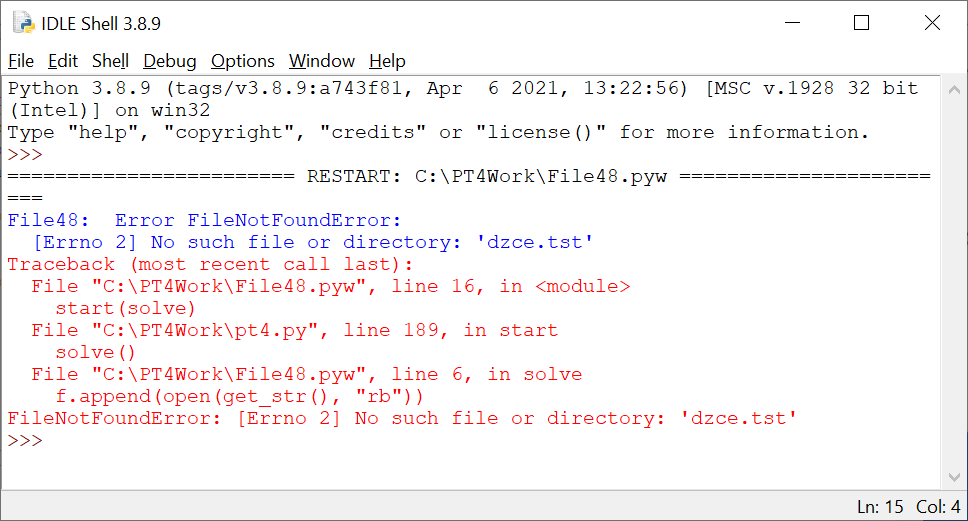Click the scrollbar down arrow
968x521 pixels.
coord(954,477)
